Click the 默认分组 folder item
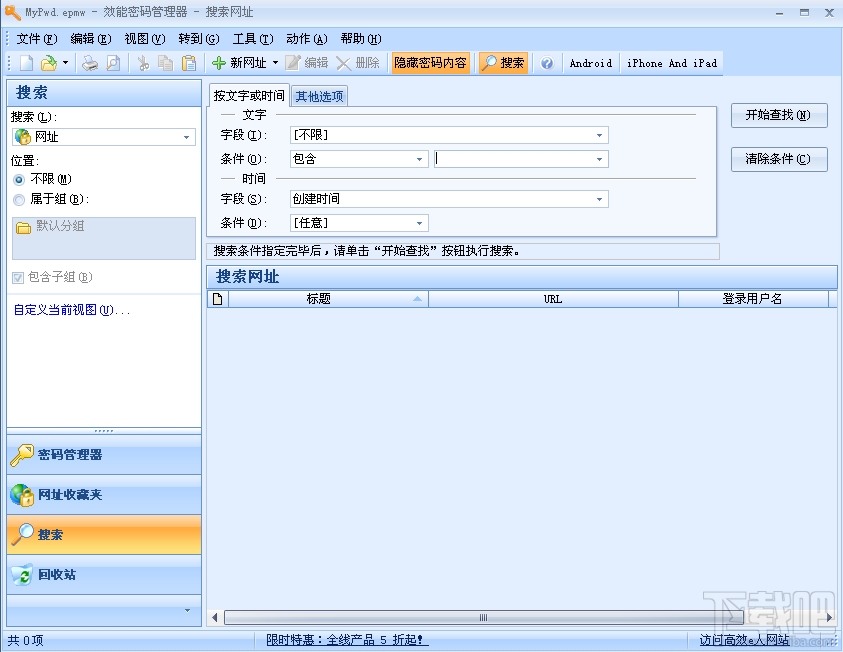Viewport: 843px width, 652px height. pos(51,226)
